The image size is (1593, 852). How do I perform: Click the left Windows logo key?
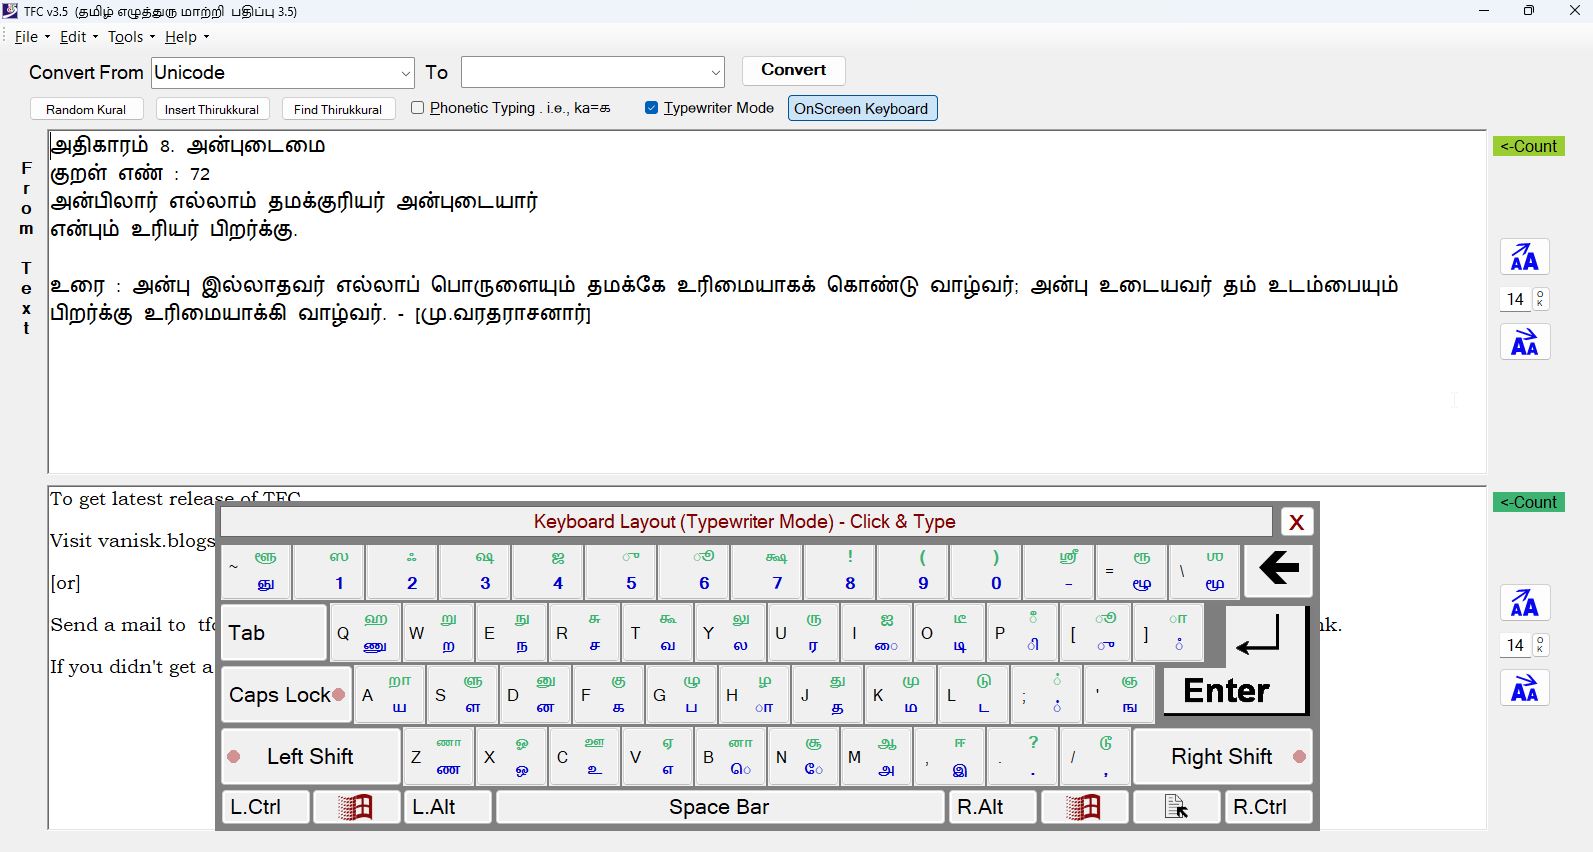[x=356, y=807]
